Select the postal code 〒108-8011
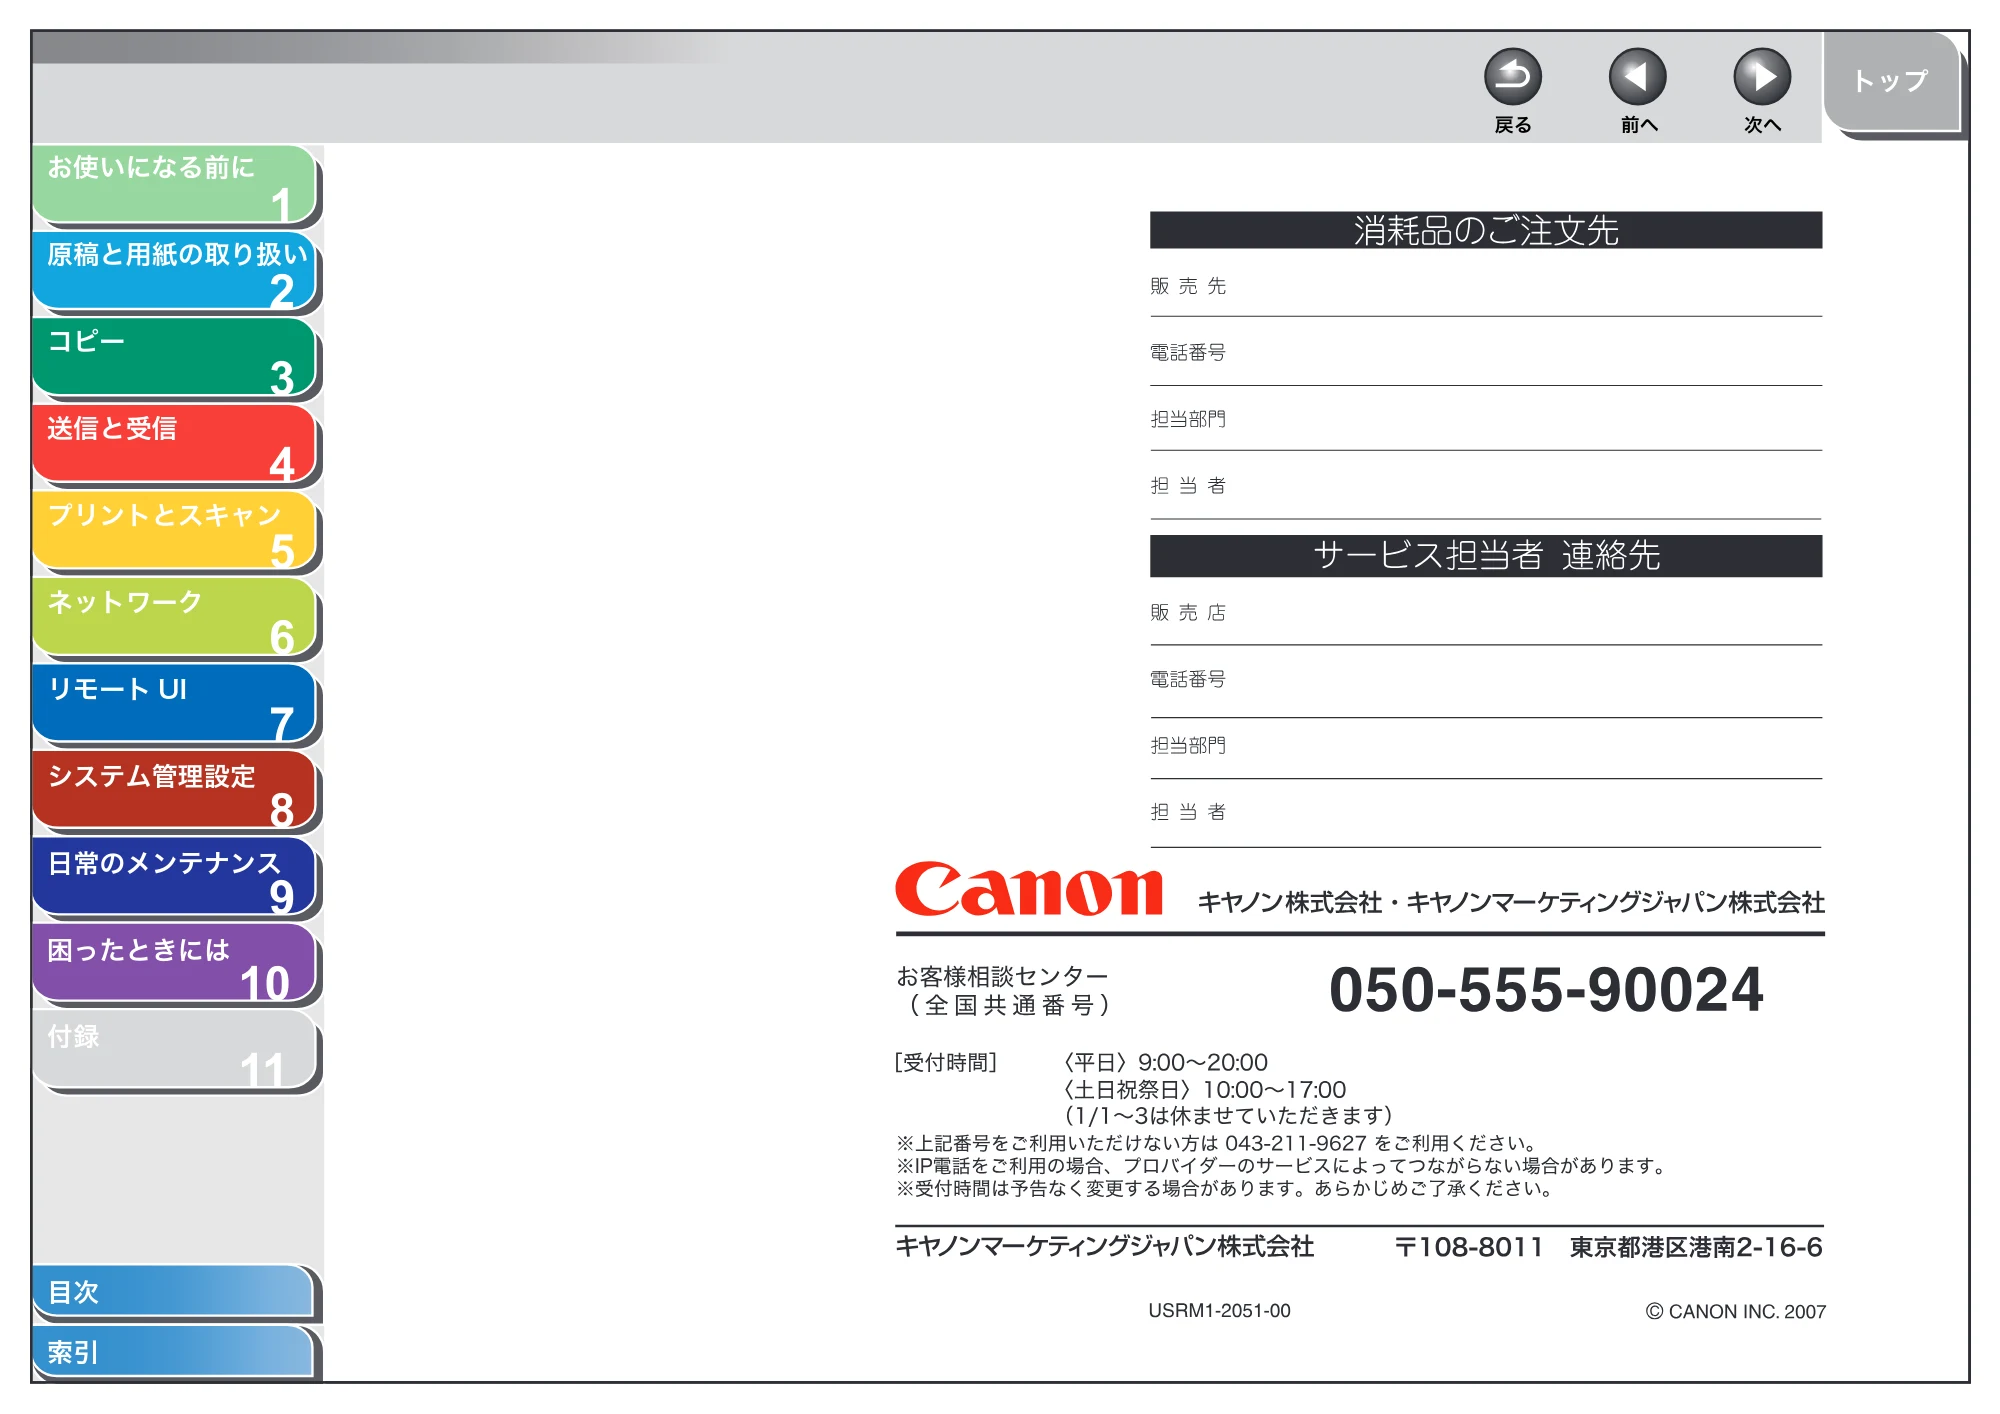2000x1414 pixels. click(x=1469, y=1247)
